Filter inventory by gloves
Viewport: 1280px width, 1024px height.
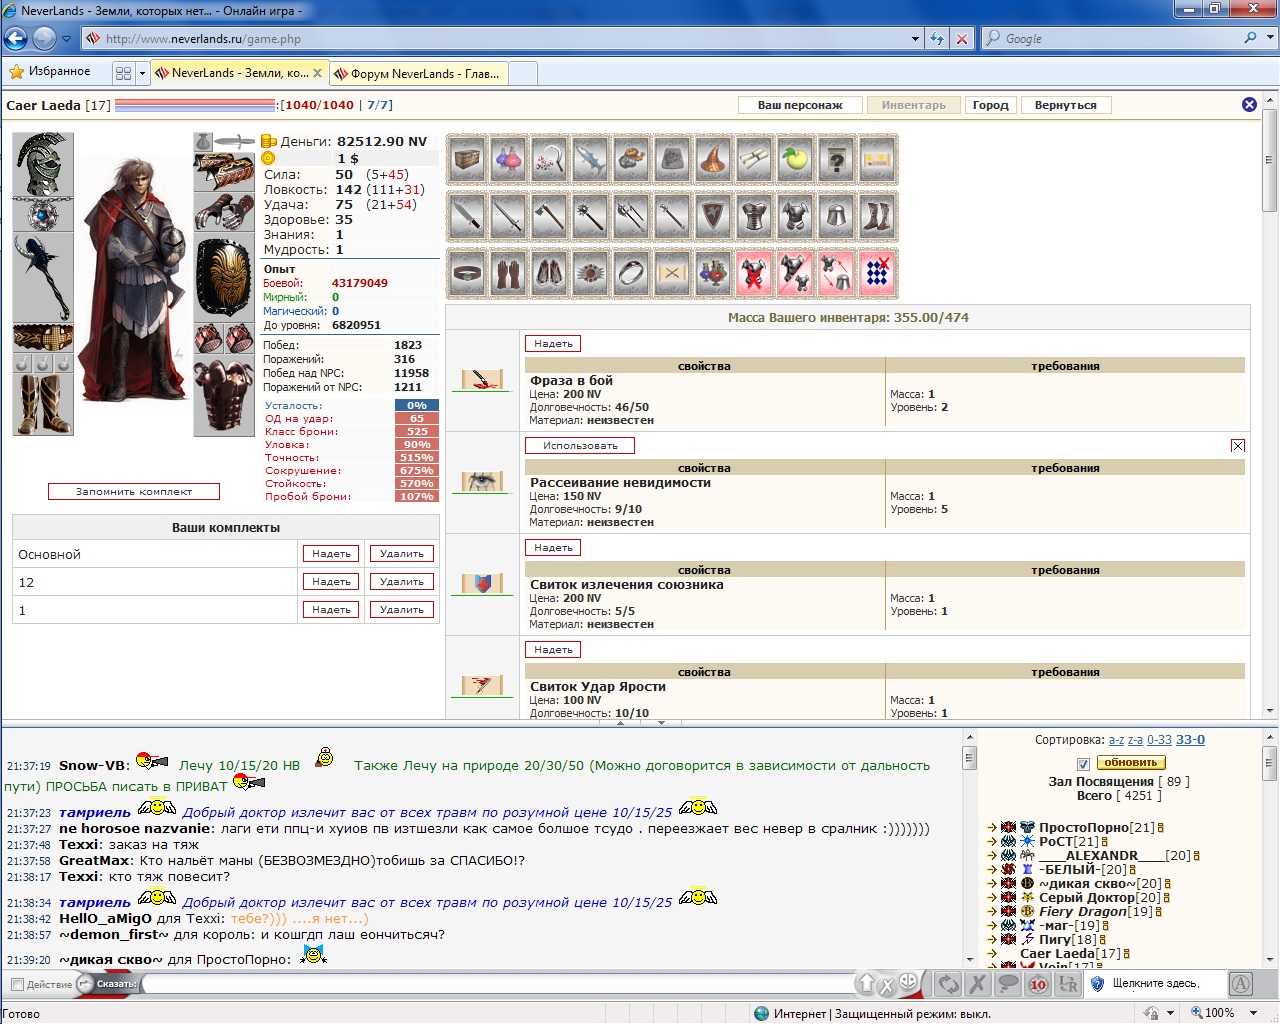[508, 273]
